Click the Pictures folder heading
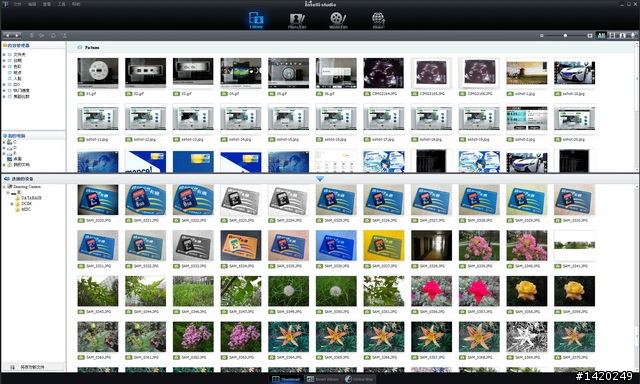This screenshot has height=384, width=640. [92, 48]
